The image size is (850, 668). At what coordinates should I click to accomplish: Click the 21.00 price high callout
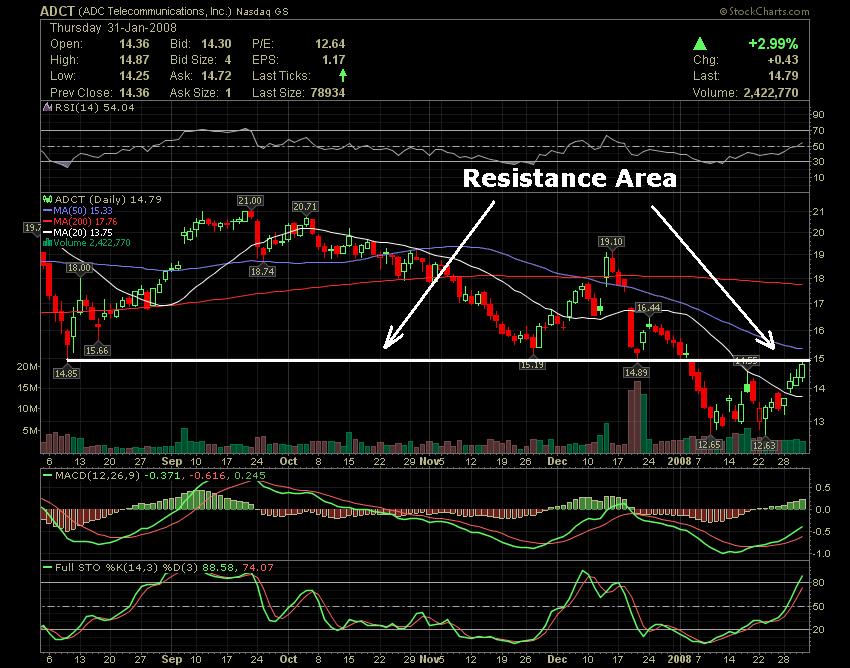click(250, 201)
